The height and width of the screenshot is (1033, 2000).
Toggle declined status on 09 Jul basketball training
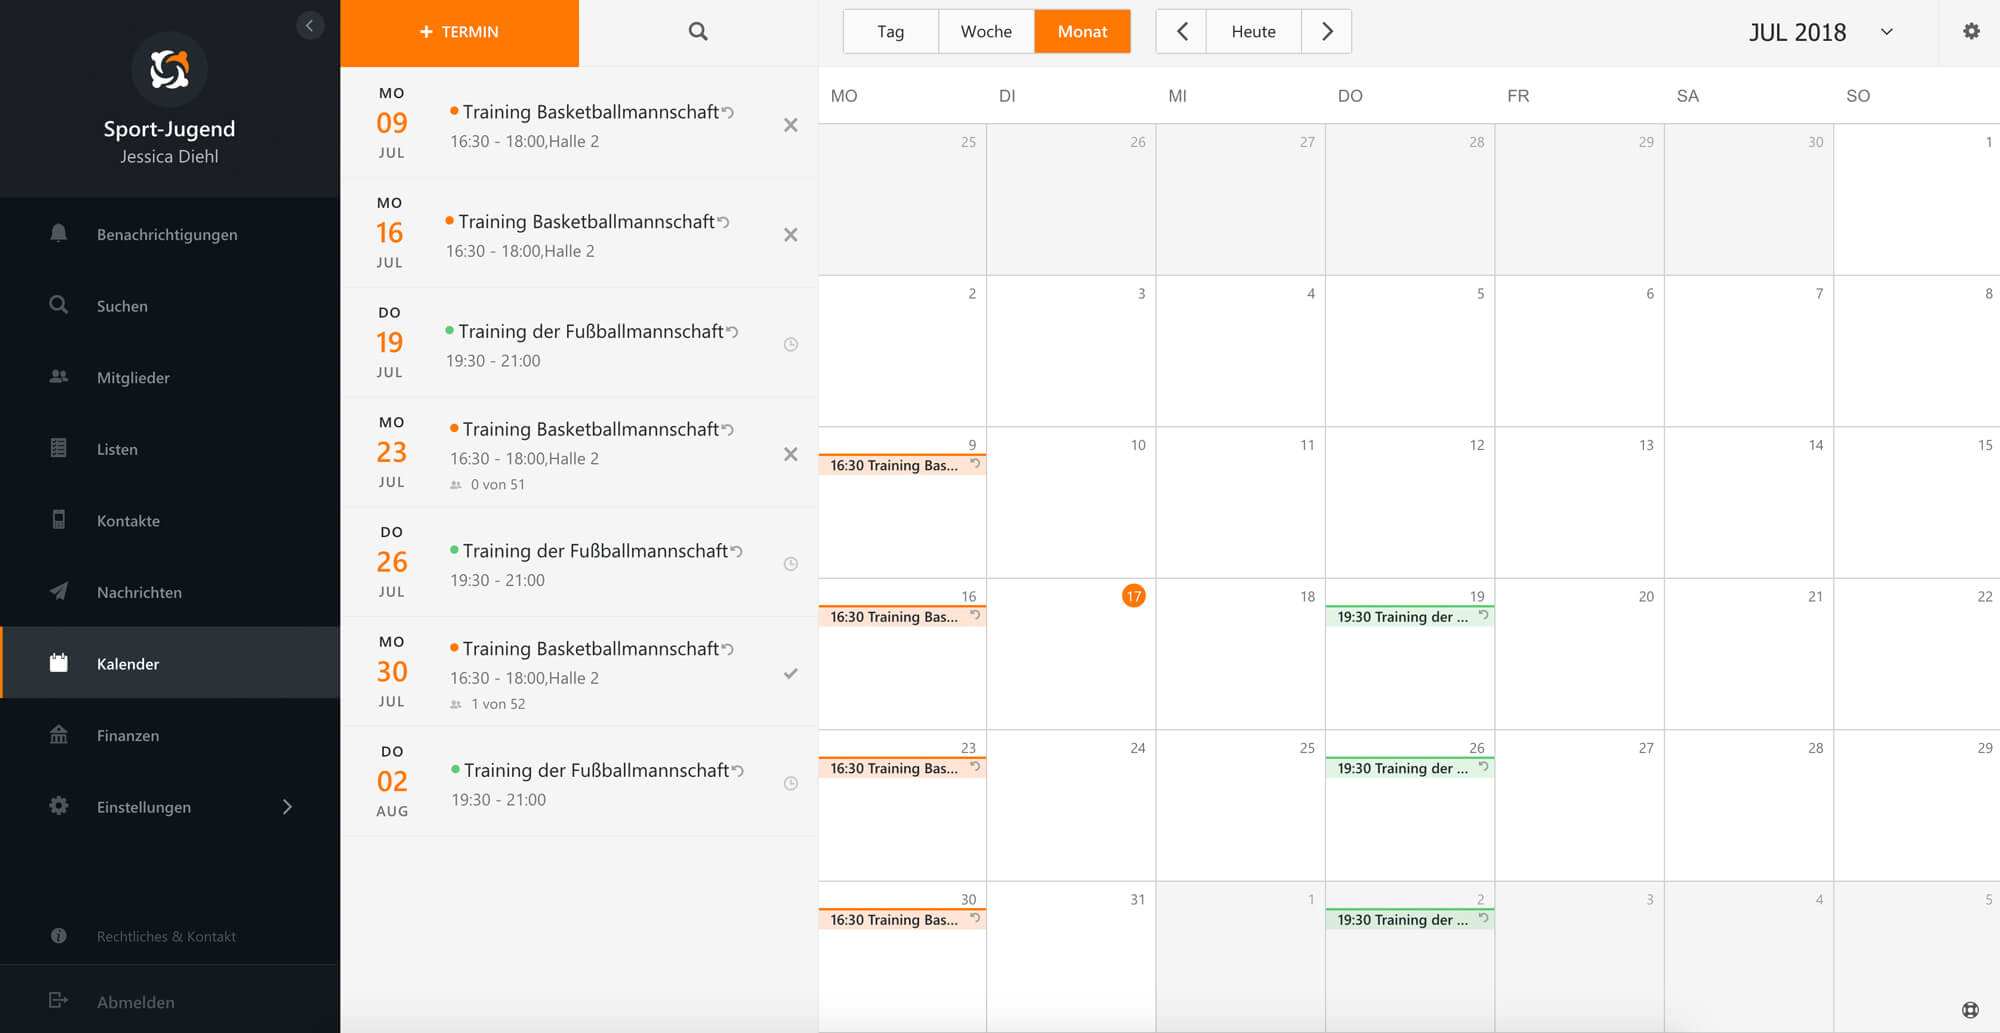790,125
